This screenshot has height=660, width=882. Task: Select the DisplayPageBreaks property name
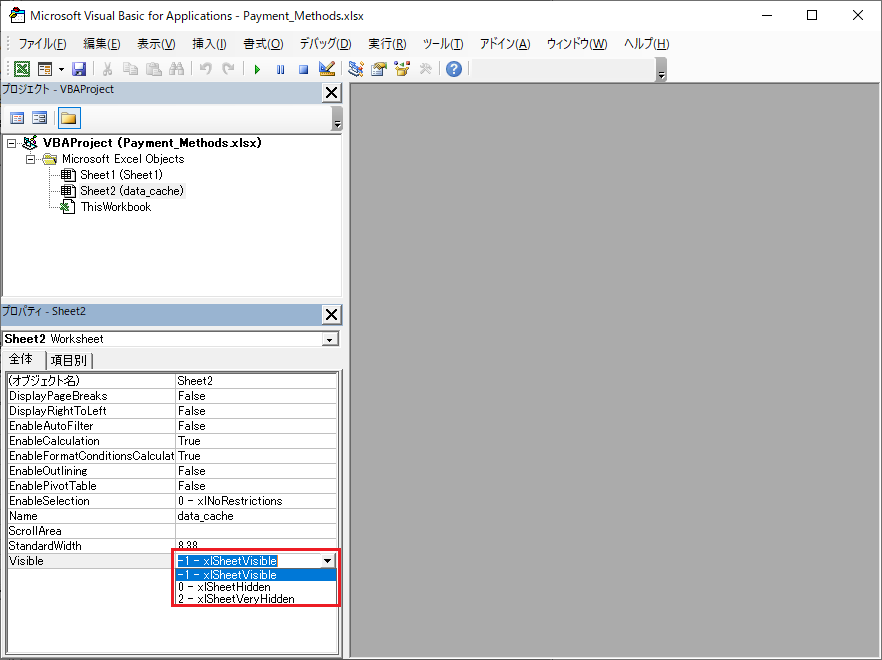point(58,396)
